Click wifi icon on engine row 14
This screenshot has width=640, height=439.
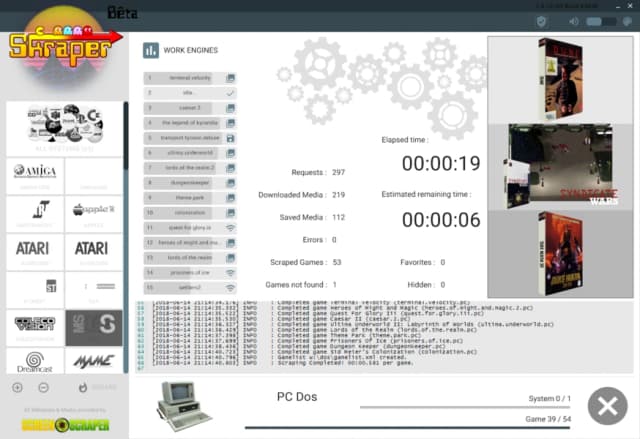230,273
